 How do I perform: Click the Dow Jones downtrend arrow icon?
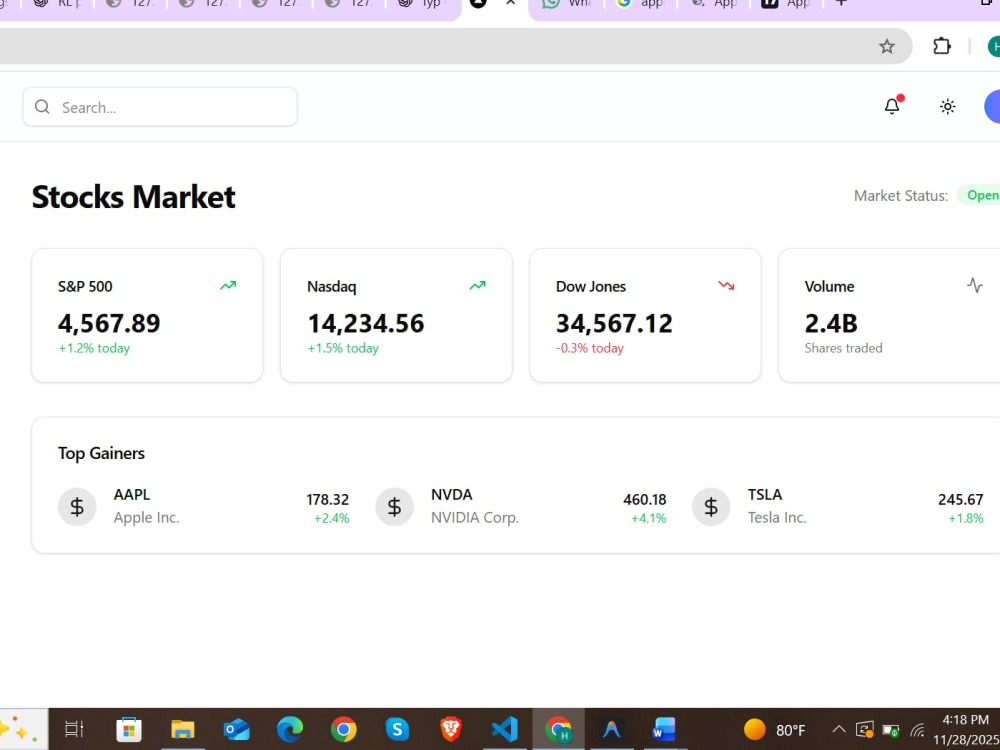click(726, 286)
